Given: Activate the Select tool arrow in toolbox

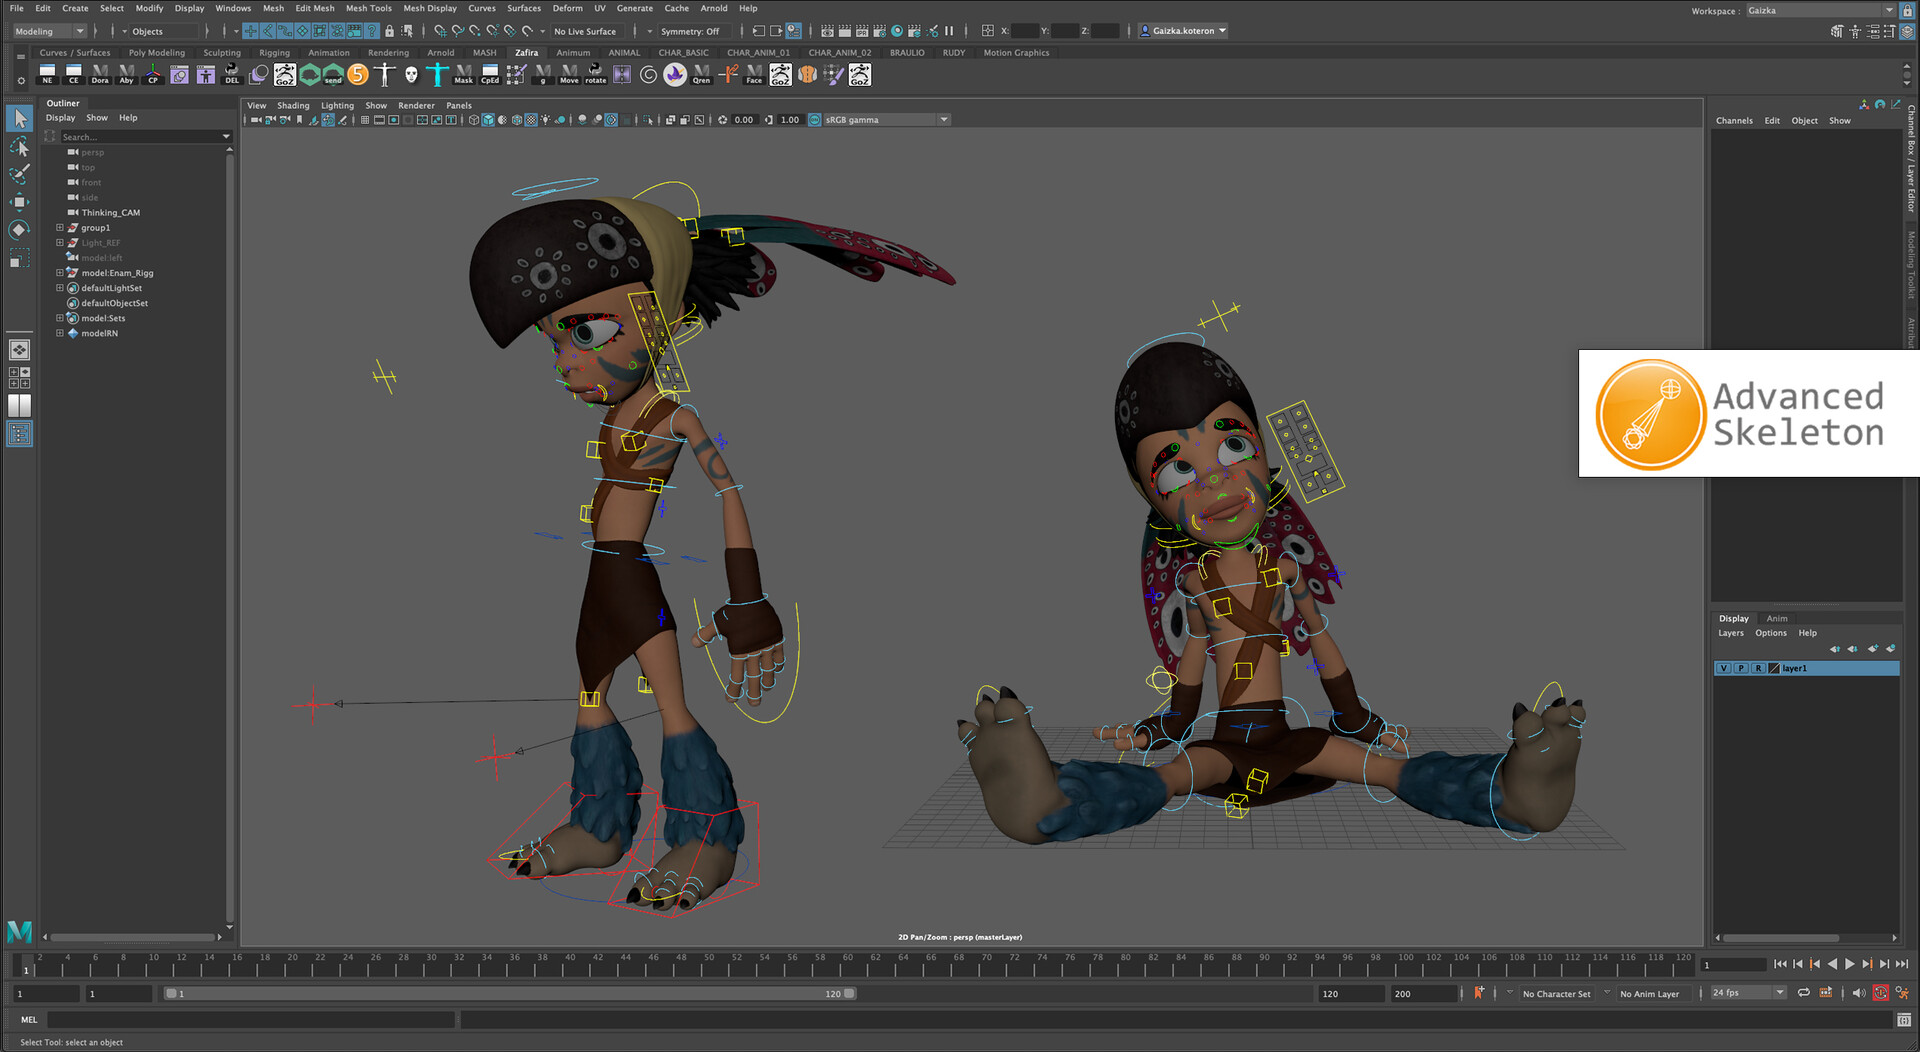Looking at the screenshot, I should [19, 119].
